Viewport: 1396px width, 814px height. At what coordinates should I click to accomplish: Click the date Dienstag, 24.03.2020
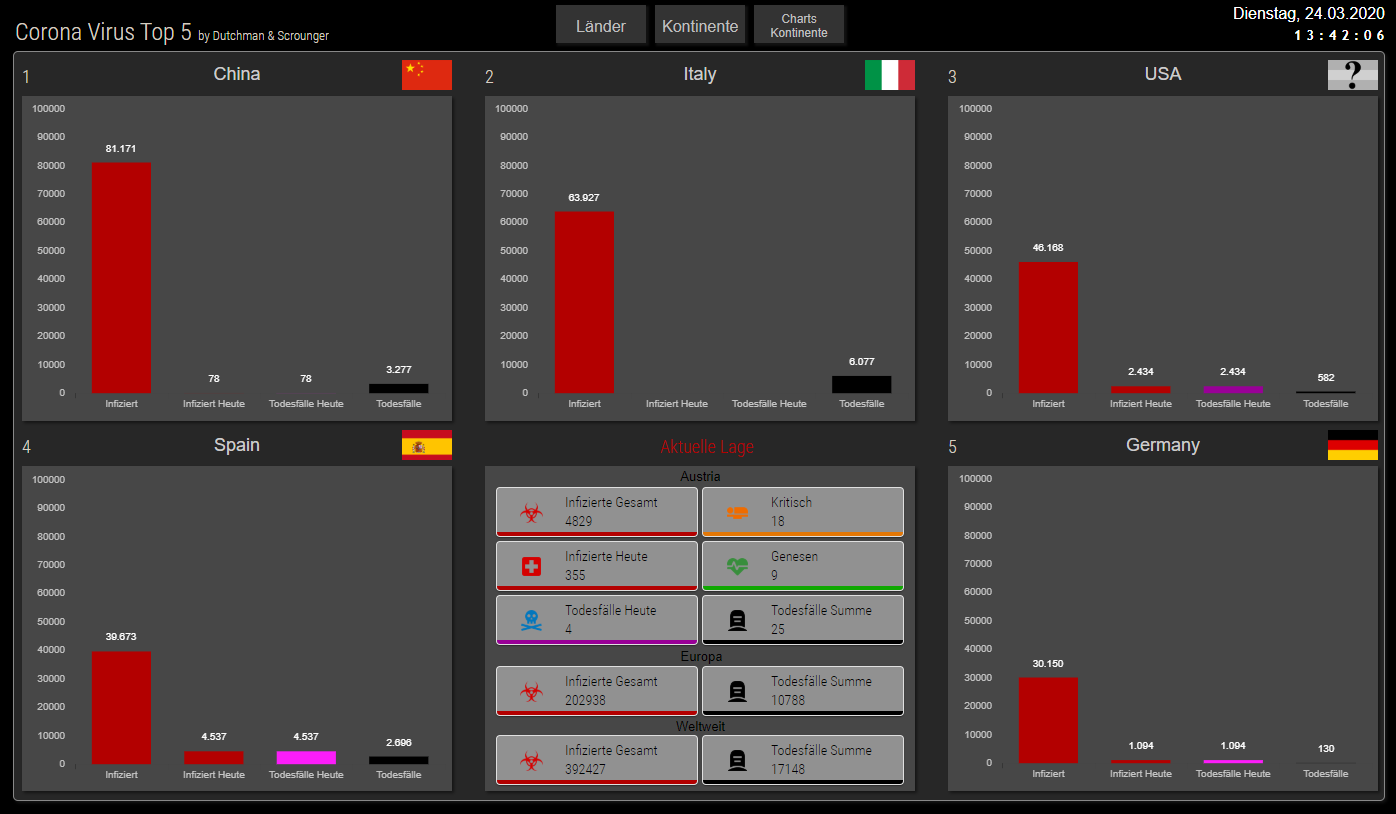point(1310,13)
